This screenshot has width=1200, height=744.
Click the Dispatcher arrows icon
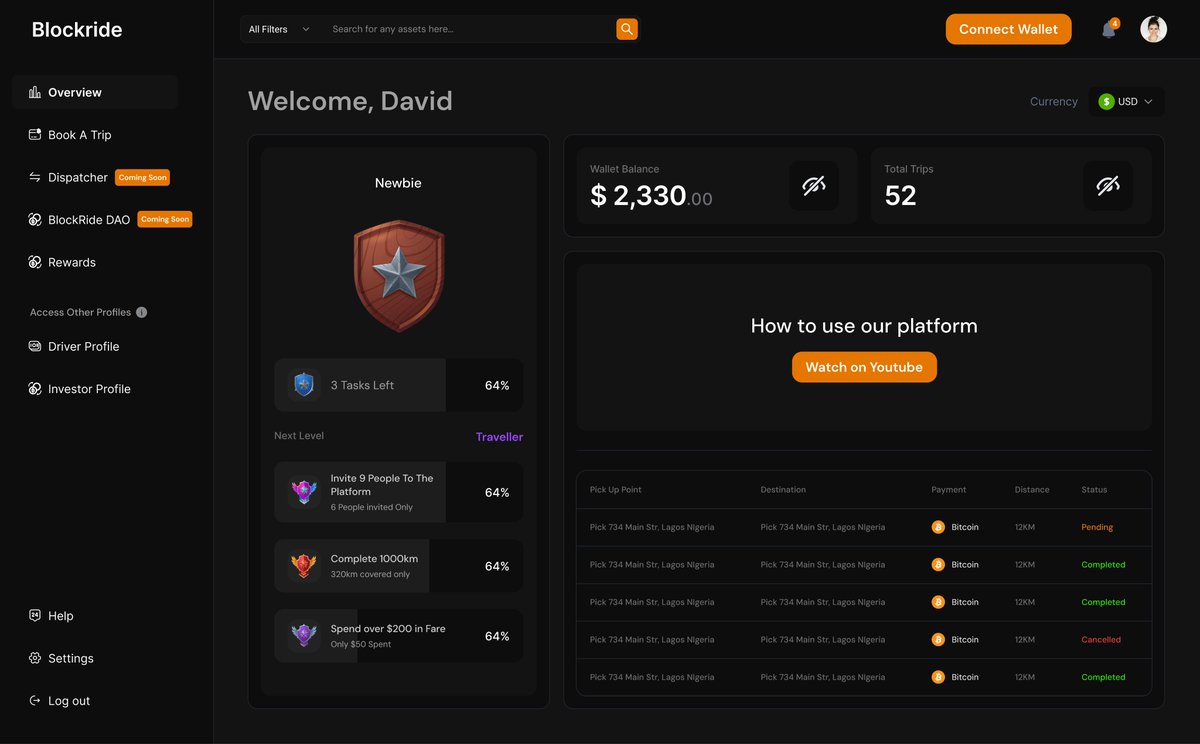coord(35,177)
